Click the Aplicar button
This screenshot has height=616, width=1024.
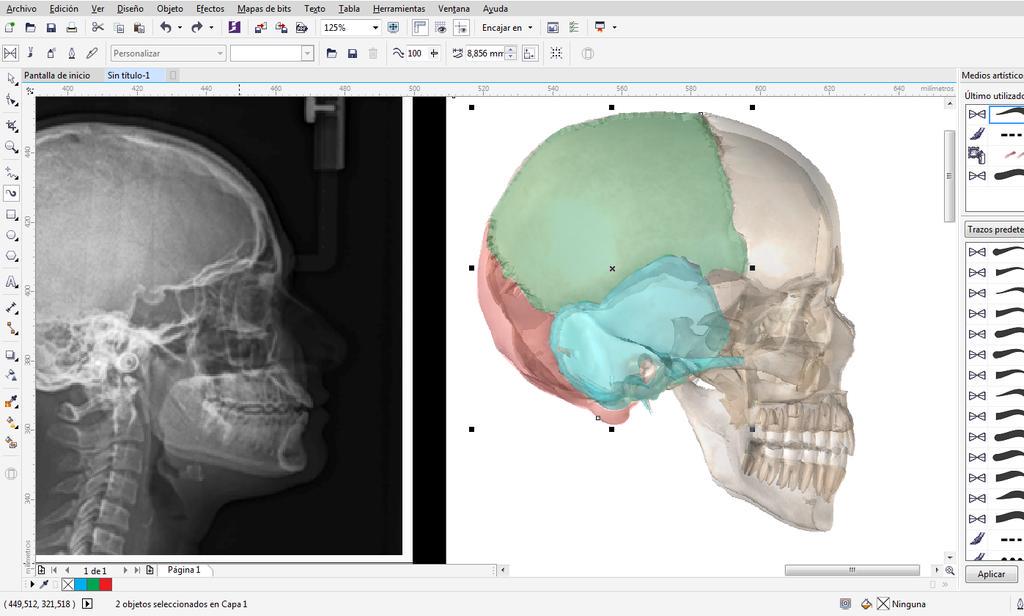point(991,574)
